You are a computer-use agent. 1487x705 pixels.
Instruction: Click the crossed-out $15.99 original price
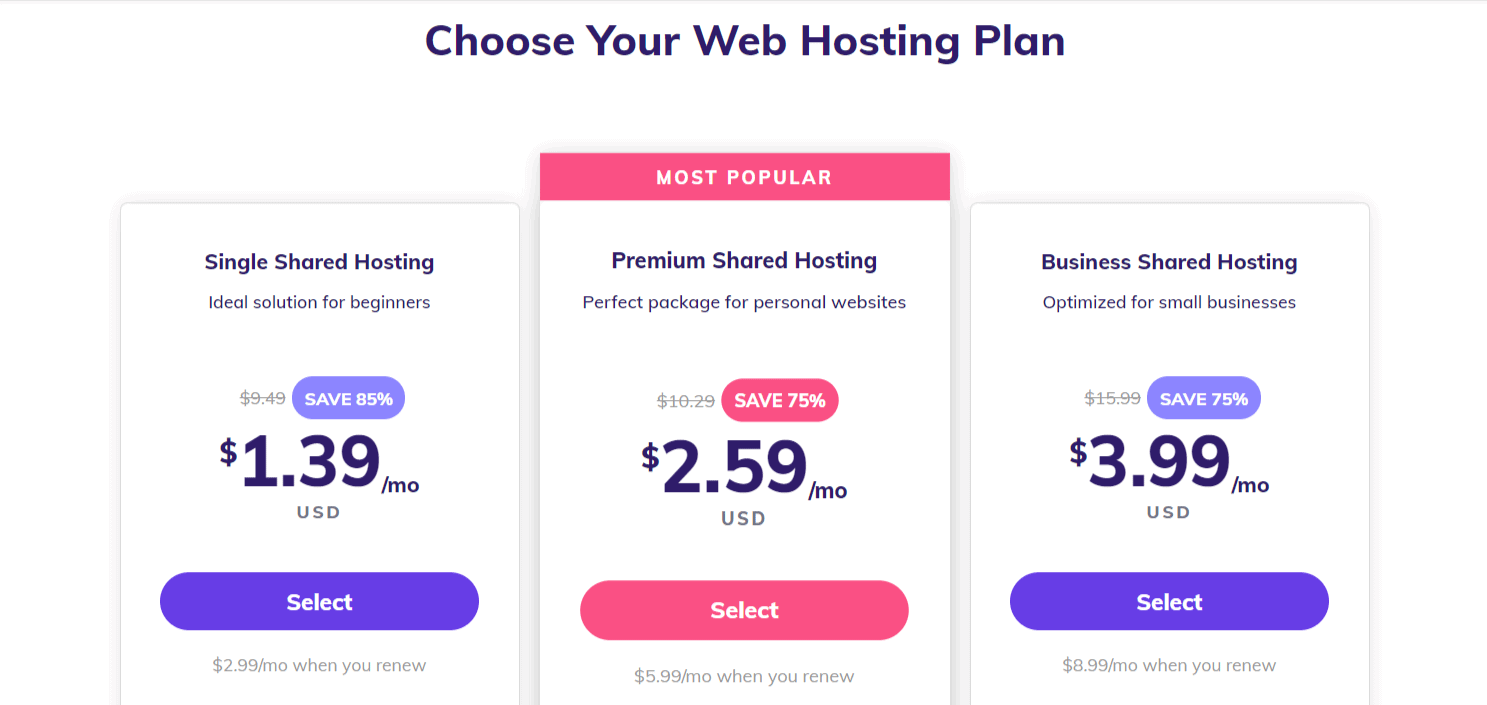point(1113,398)
